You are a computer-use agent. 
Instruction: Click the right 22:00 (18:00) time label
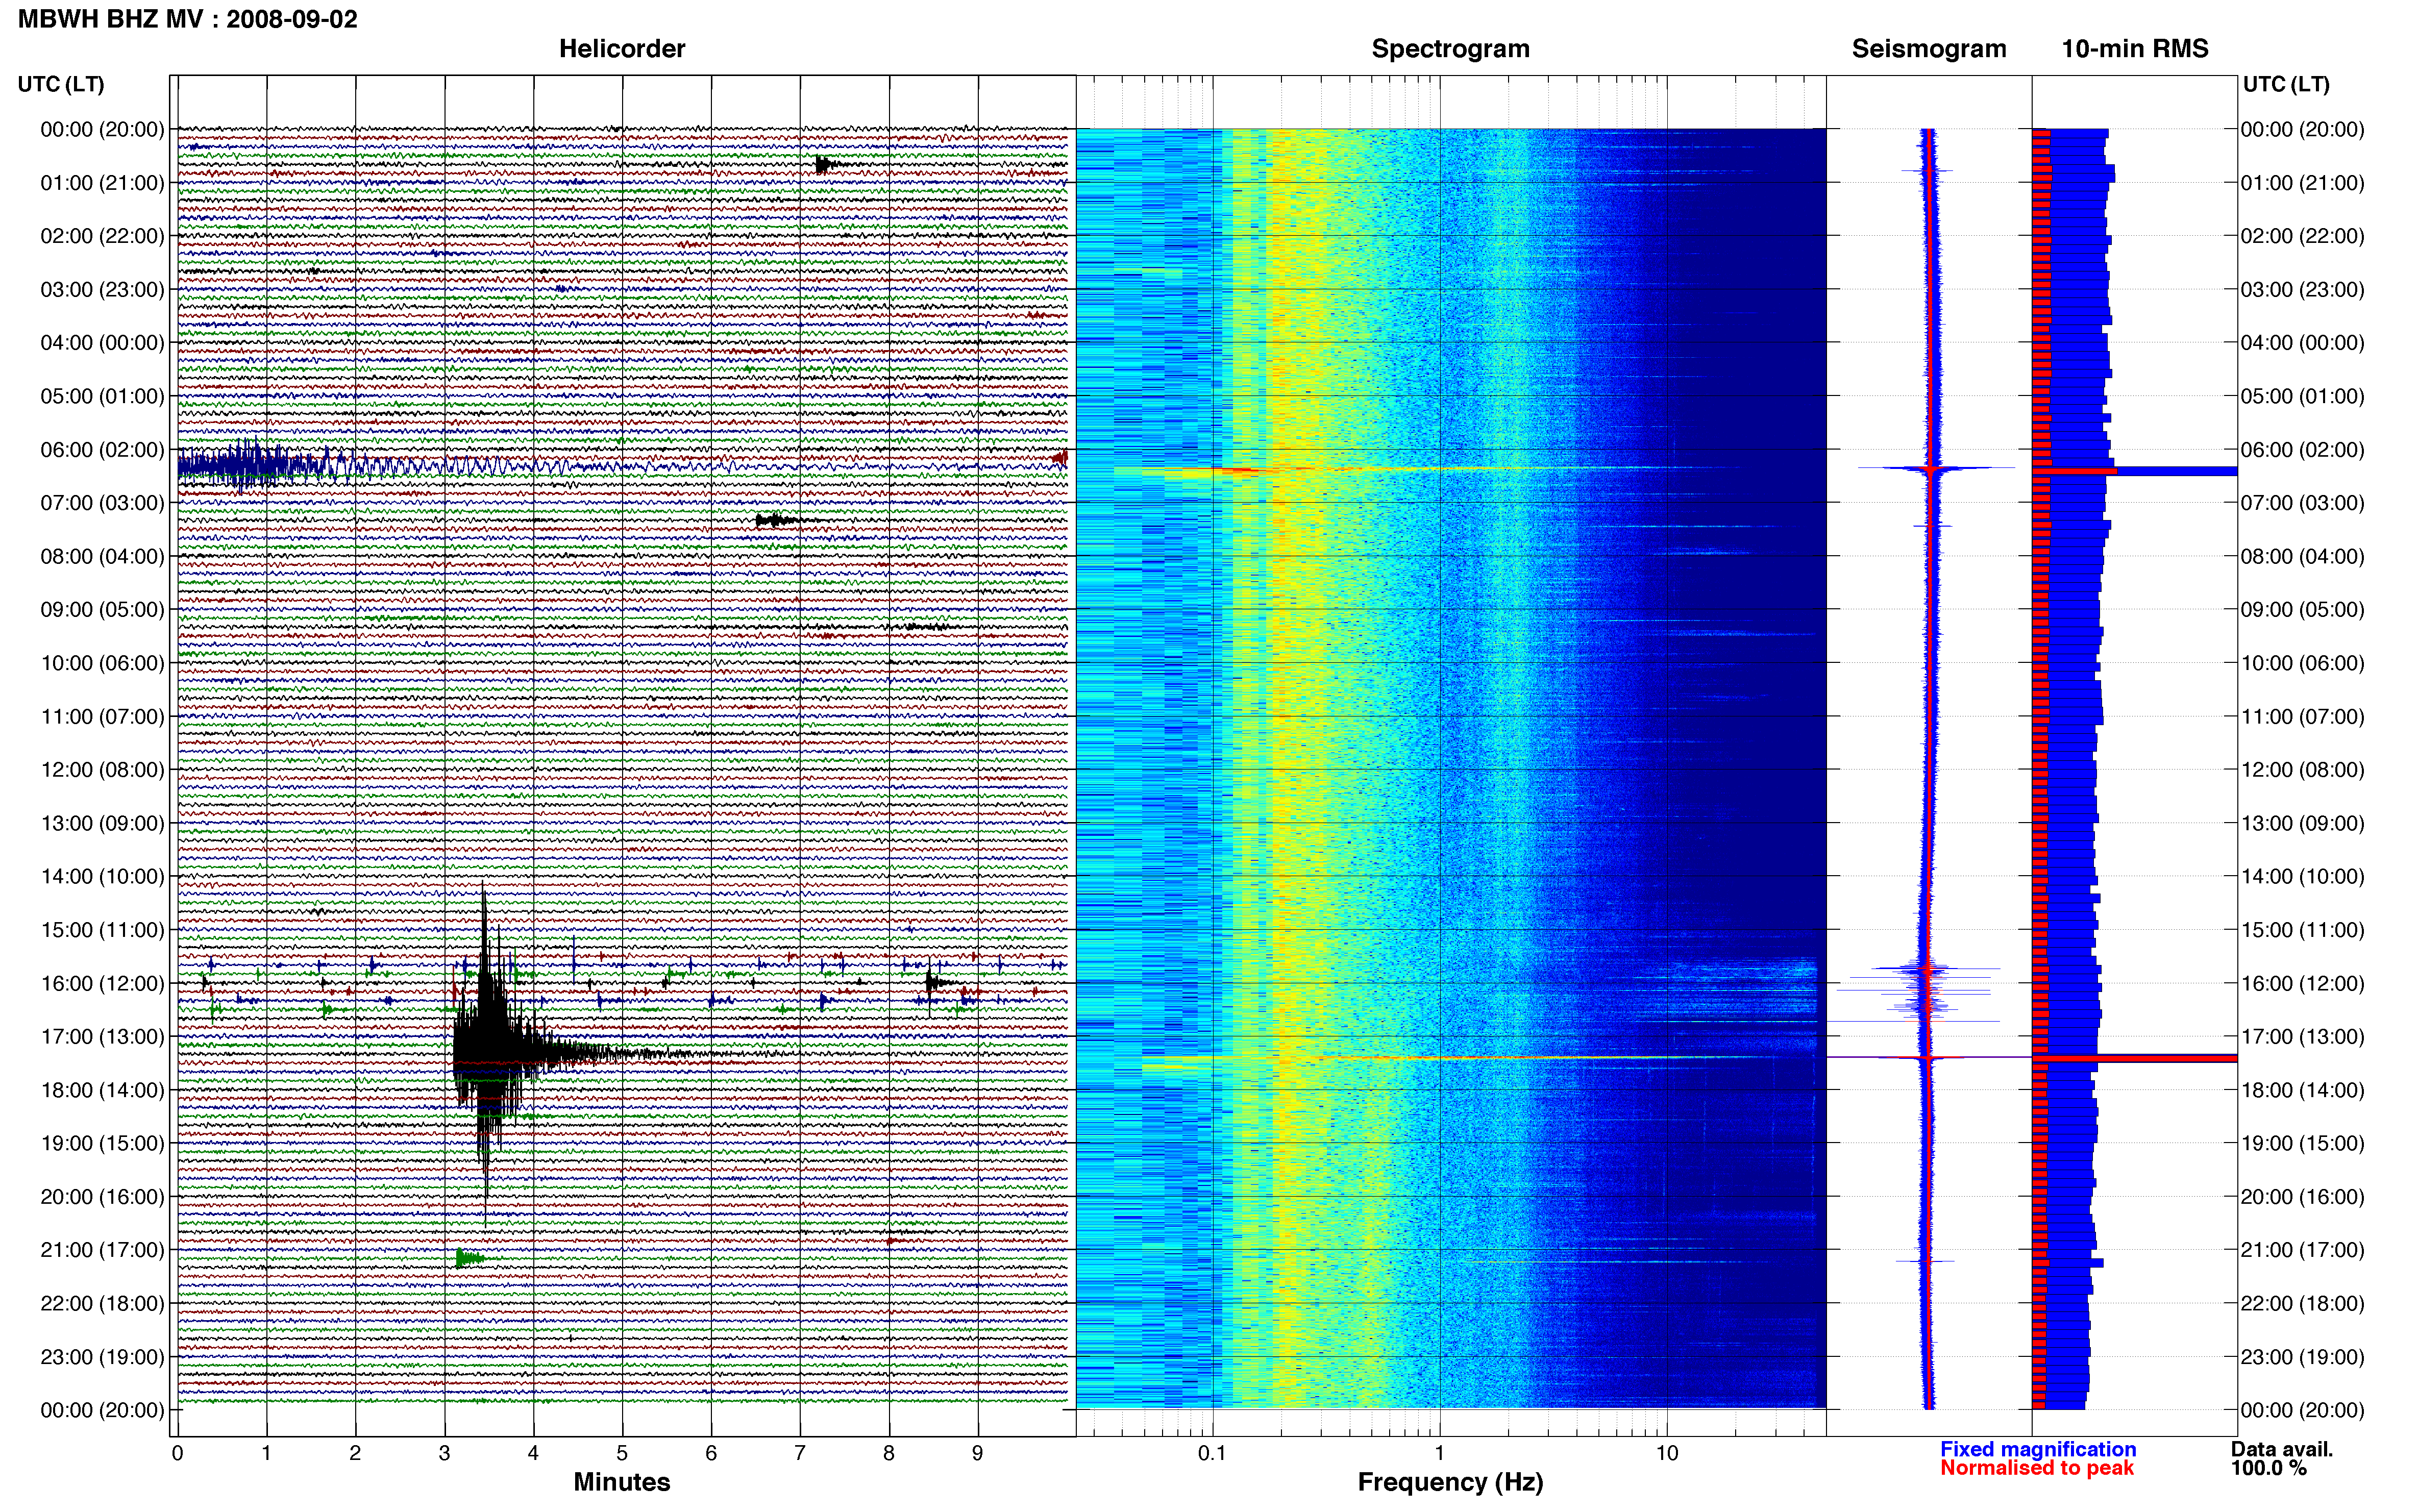pyautogui.click(x=2302, y=1303)
